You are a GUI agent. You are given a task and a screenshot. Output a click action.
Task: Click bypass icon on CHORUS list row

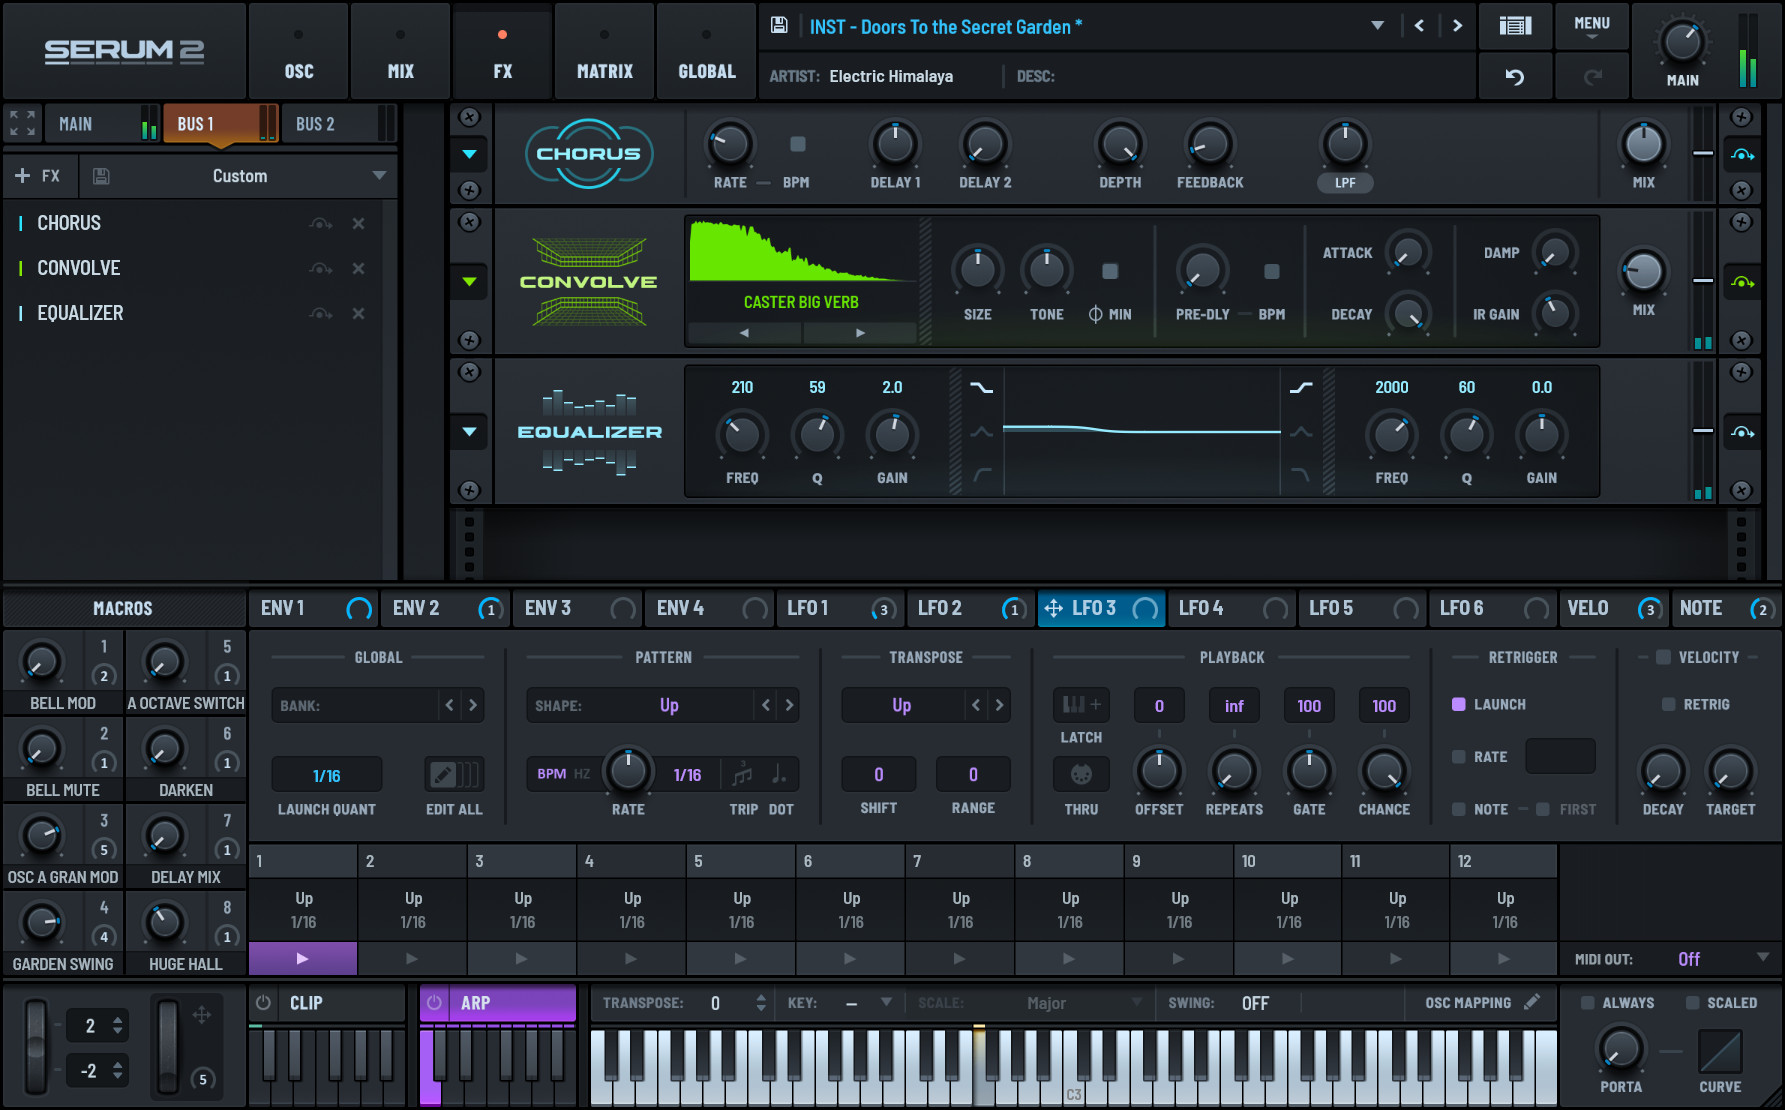coord(320,224)
